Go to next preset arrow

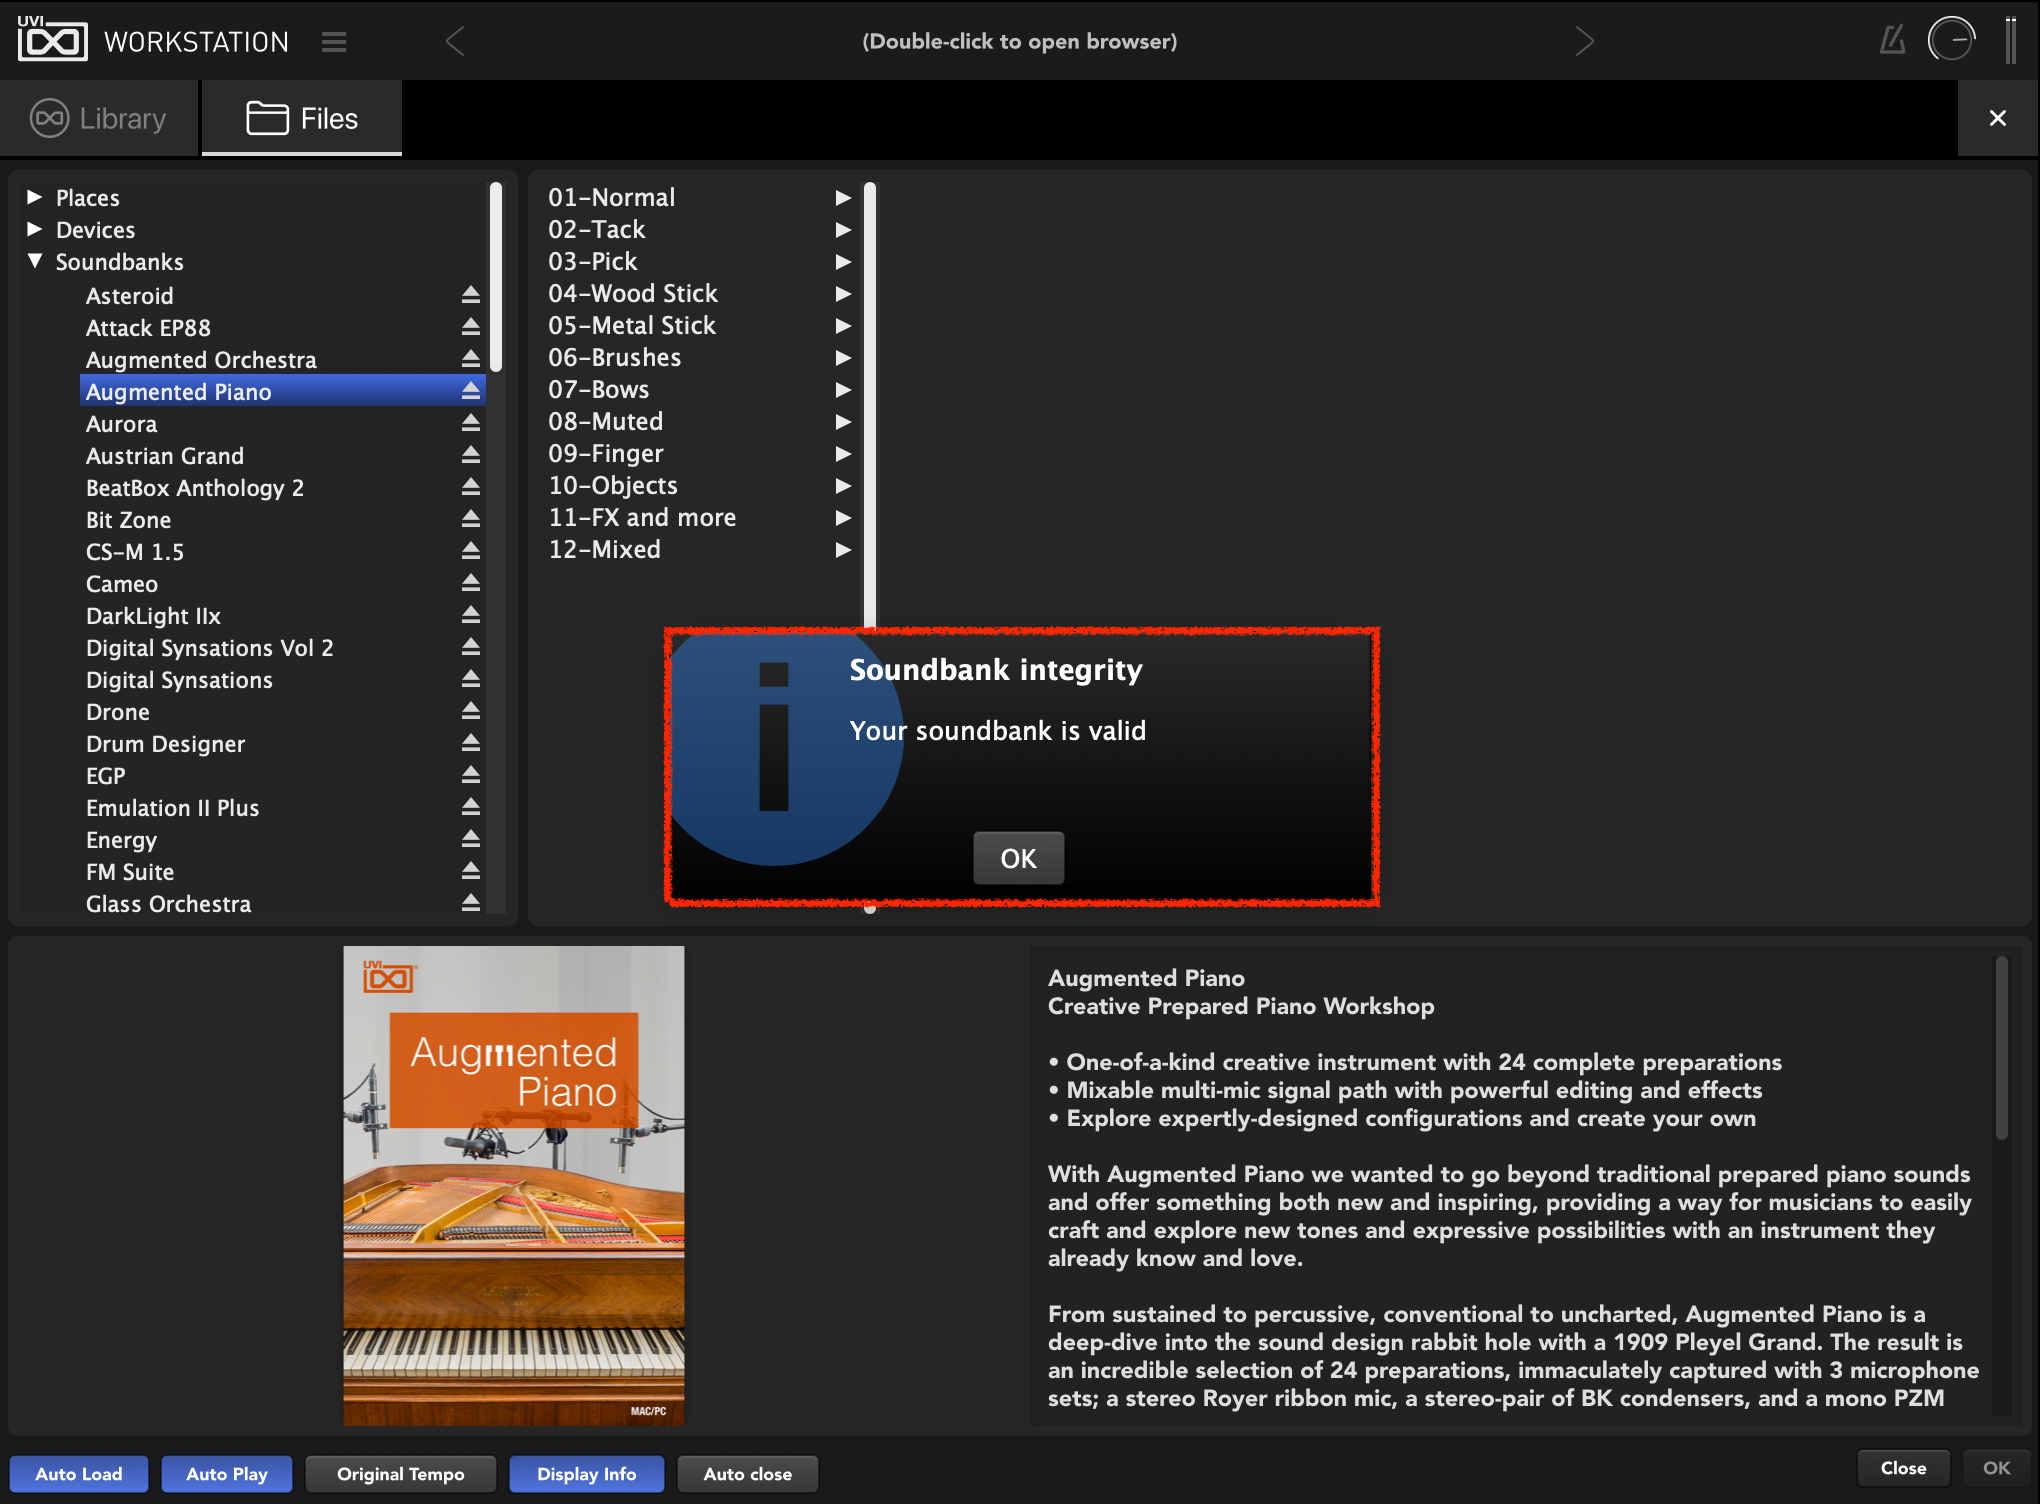point(1584,42)
